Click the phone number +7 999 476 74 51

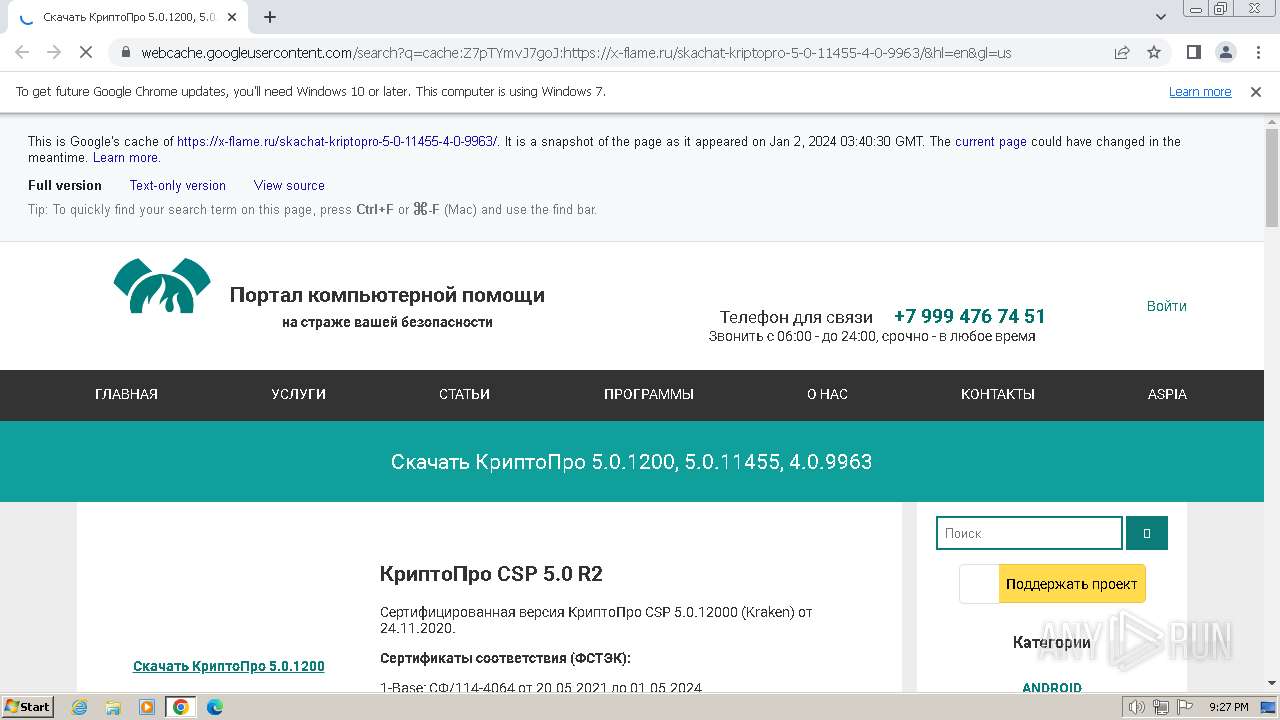(x=969, y=316)
